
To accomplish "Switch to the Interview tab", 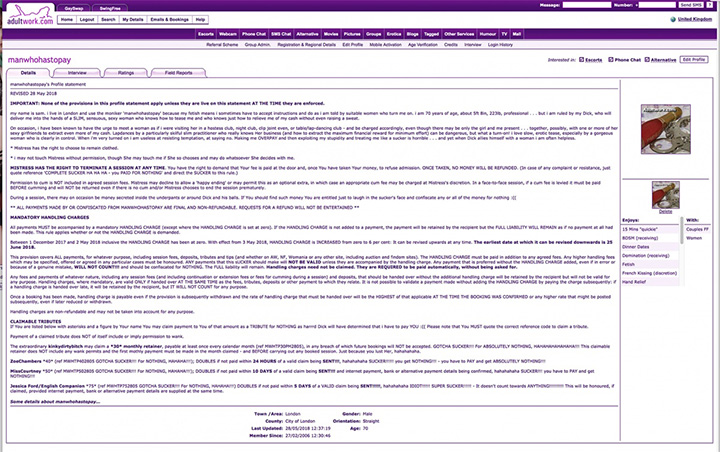I will [x=77, y=73].
